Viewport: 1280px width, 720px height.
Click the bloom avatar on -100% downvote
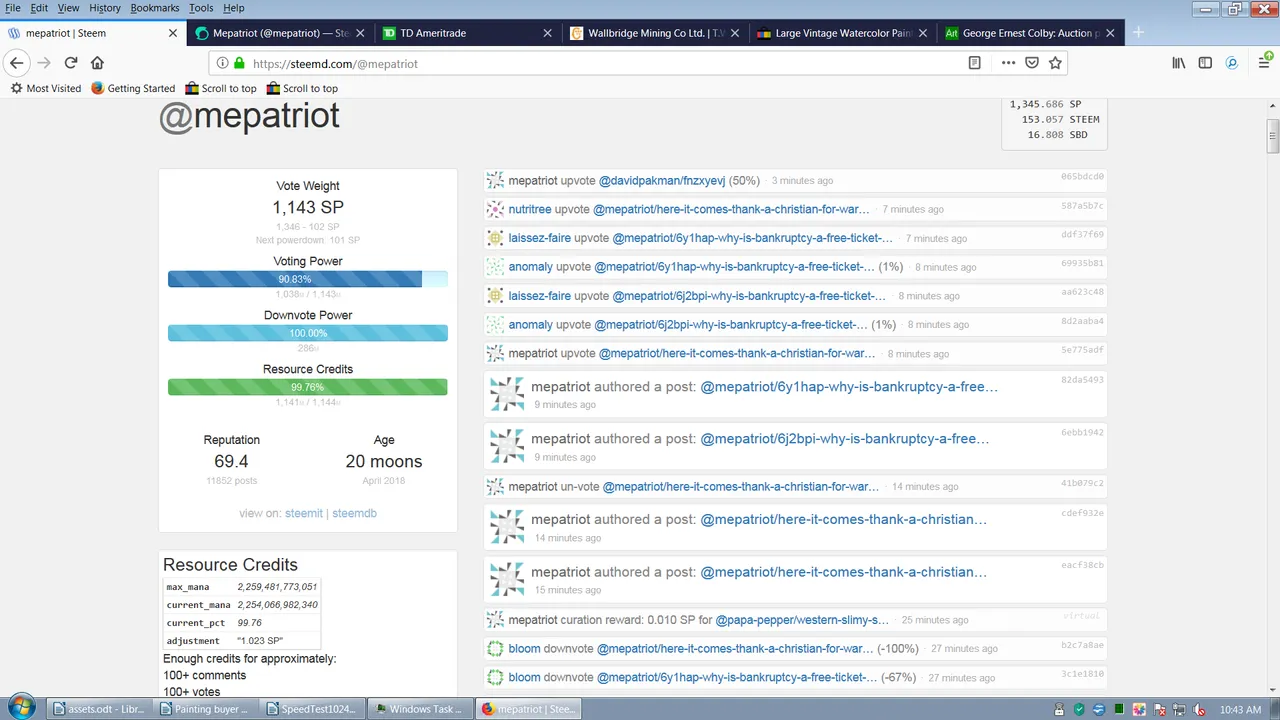495,648
